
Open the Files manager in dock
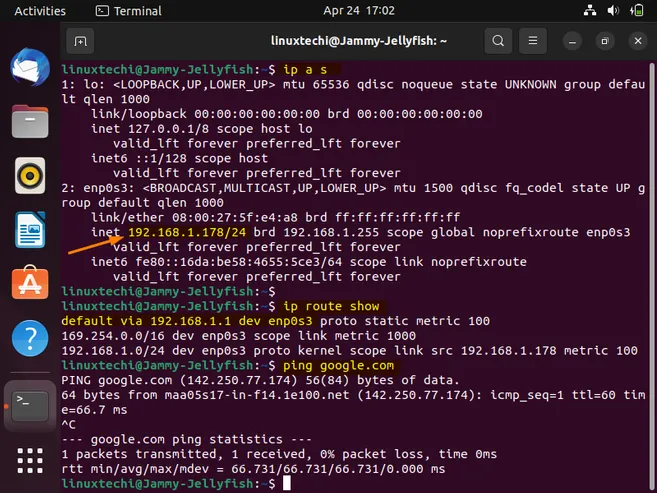click(x=30, y=122)
